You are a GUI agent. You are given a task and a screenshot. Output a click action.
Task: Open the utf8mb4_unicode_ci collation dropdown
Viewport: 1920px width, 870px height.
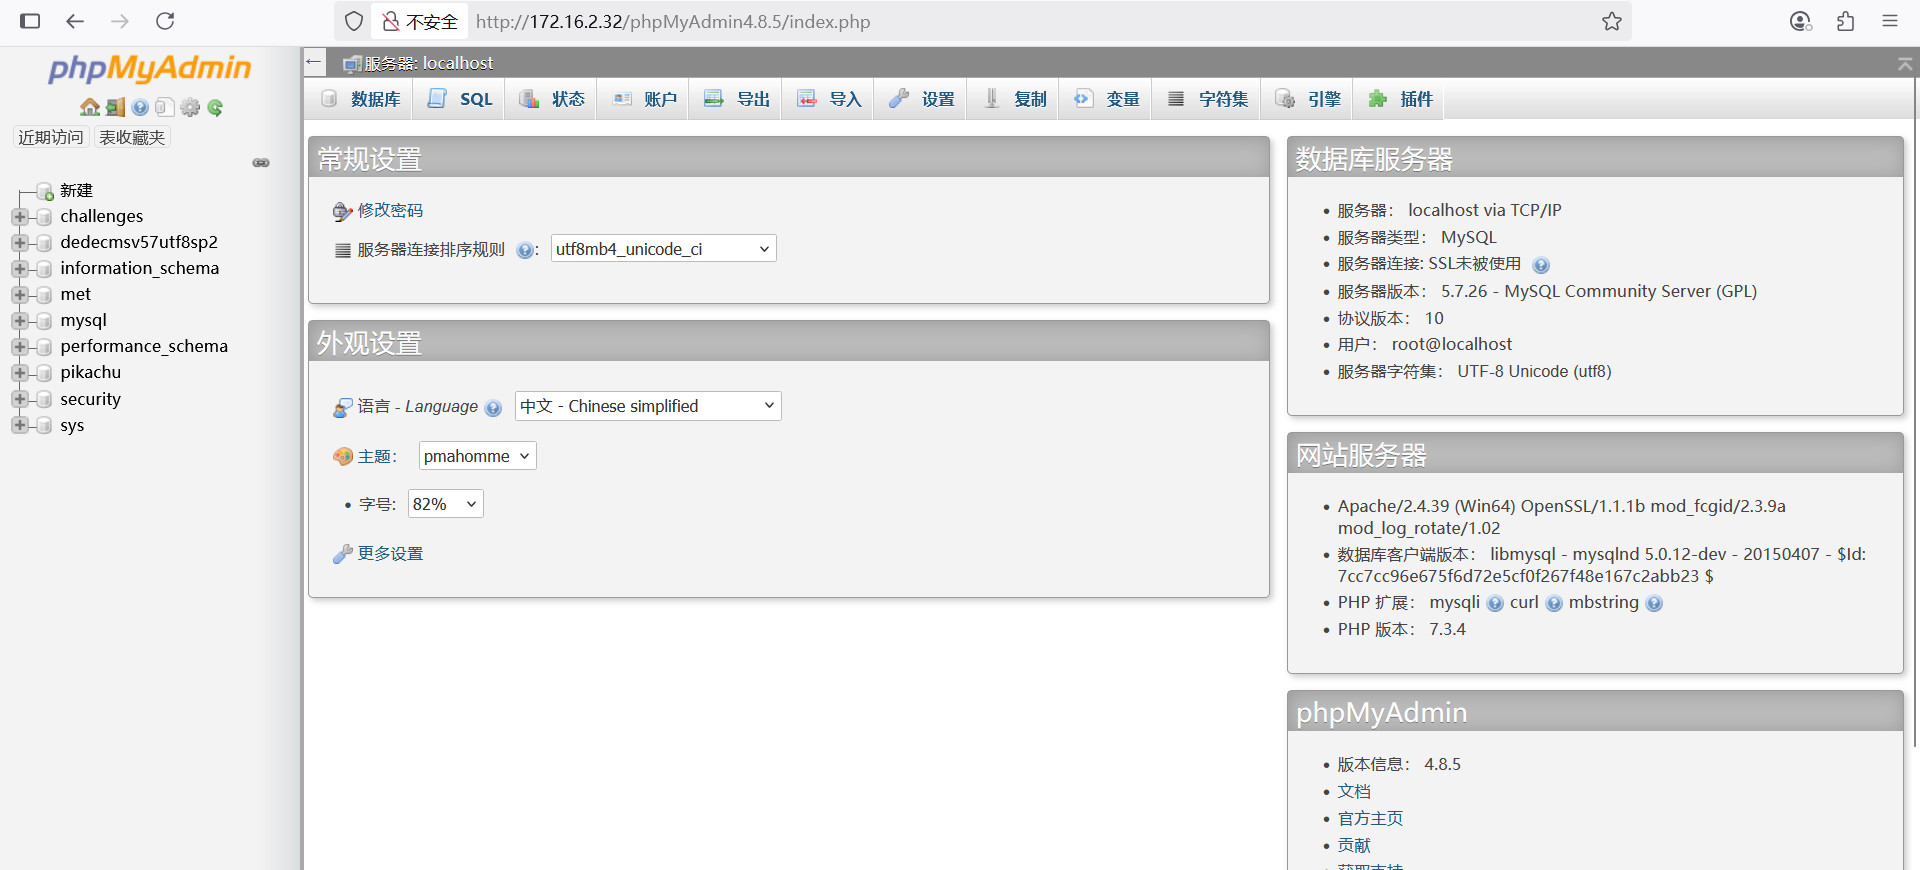click(663, 249)
